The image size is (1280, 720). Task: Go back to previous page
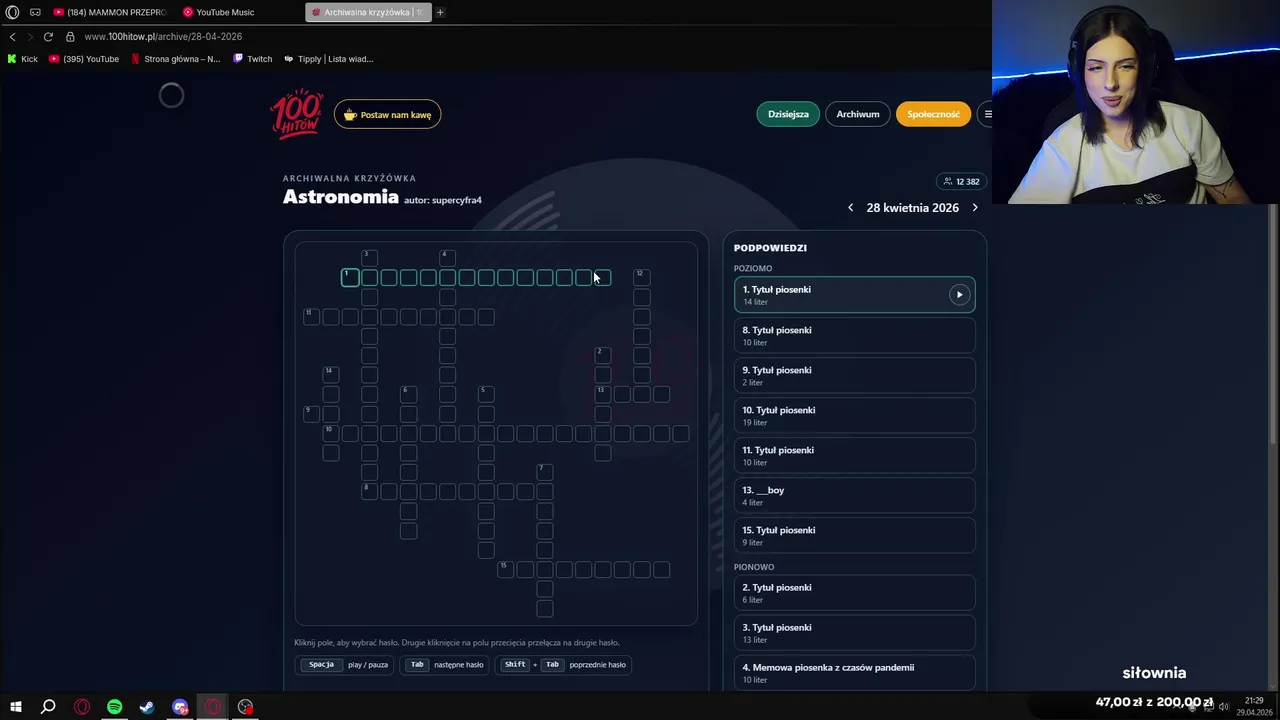[12, 36]
